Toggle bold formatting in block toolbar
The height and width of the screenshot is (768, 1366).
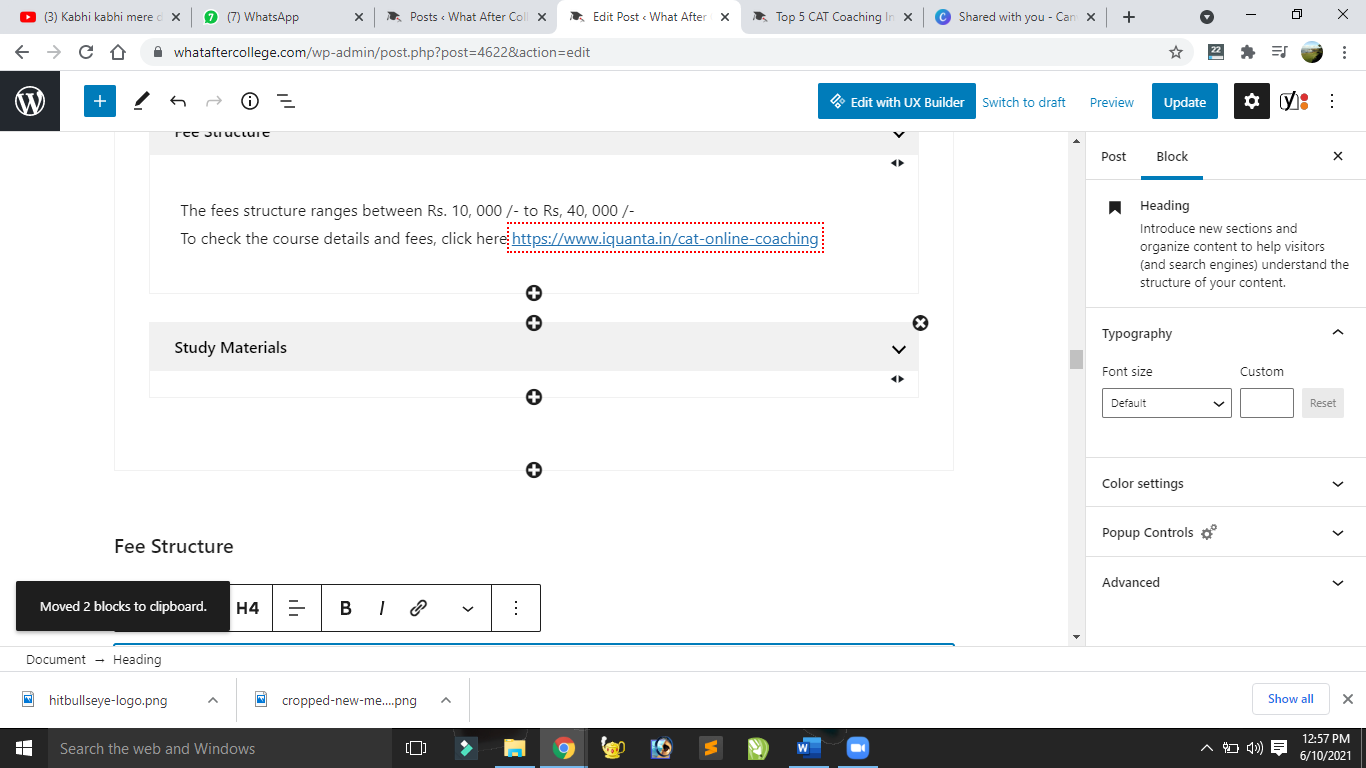pyautogui.click(x=345, y=608)
